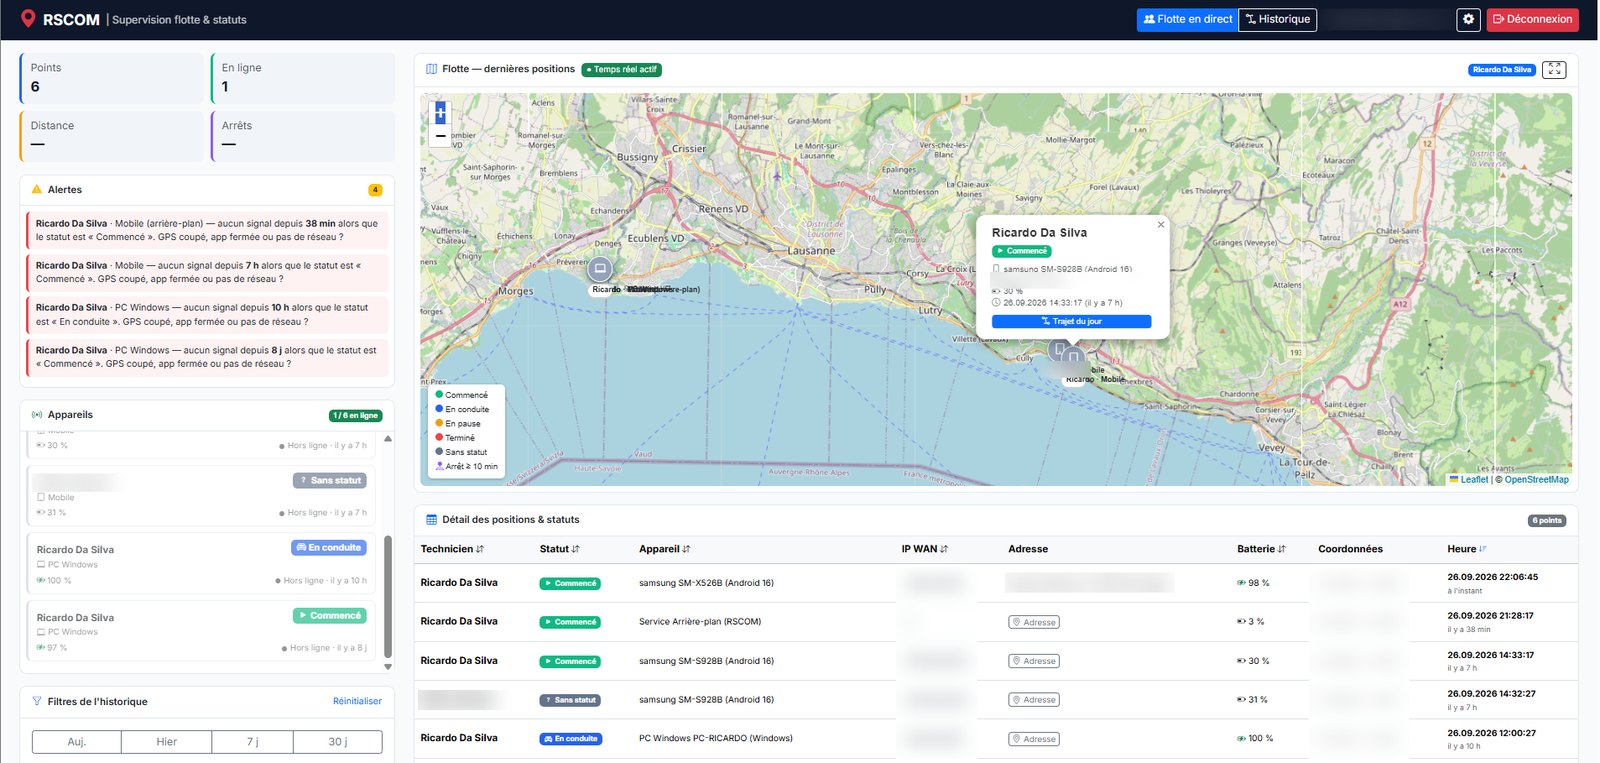Open the settings gear in the header
Screen dimensions: 1600x763
1468,19
